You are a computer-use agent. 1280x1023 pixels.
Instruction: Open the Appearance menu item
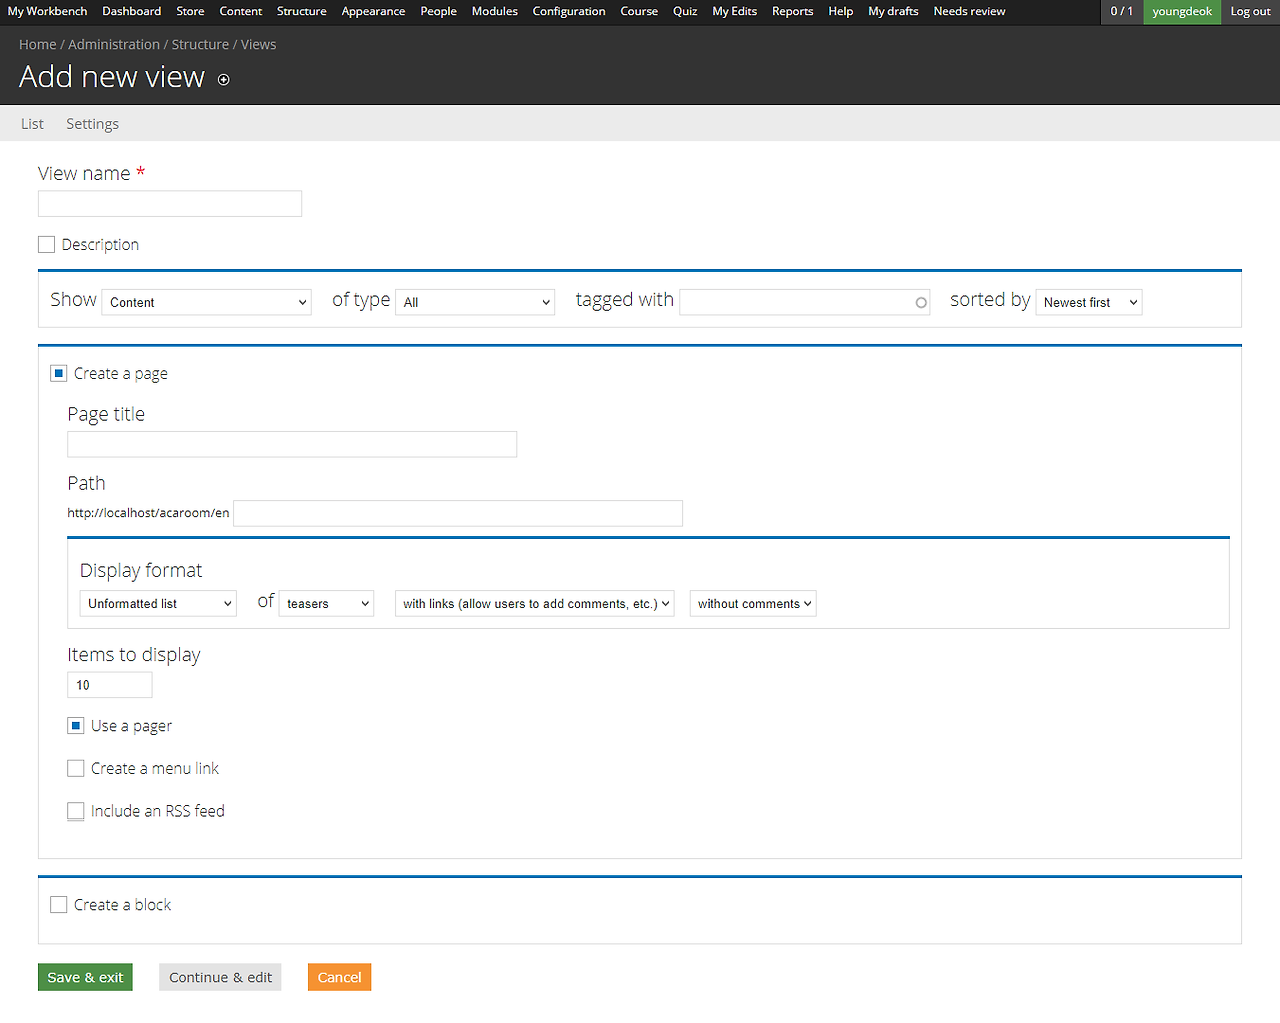coord(373,12)
